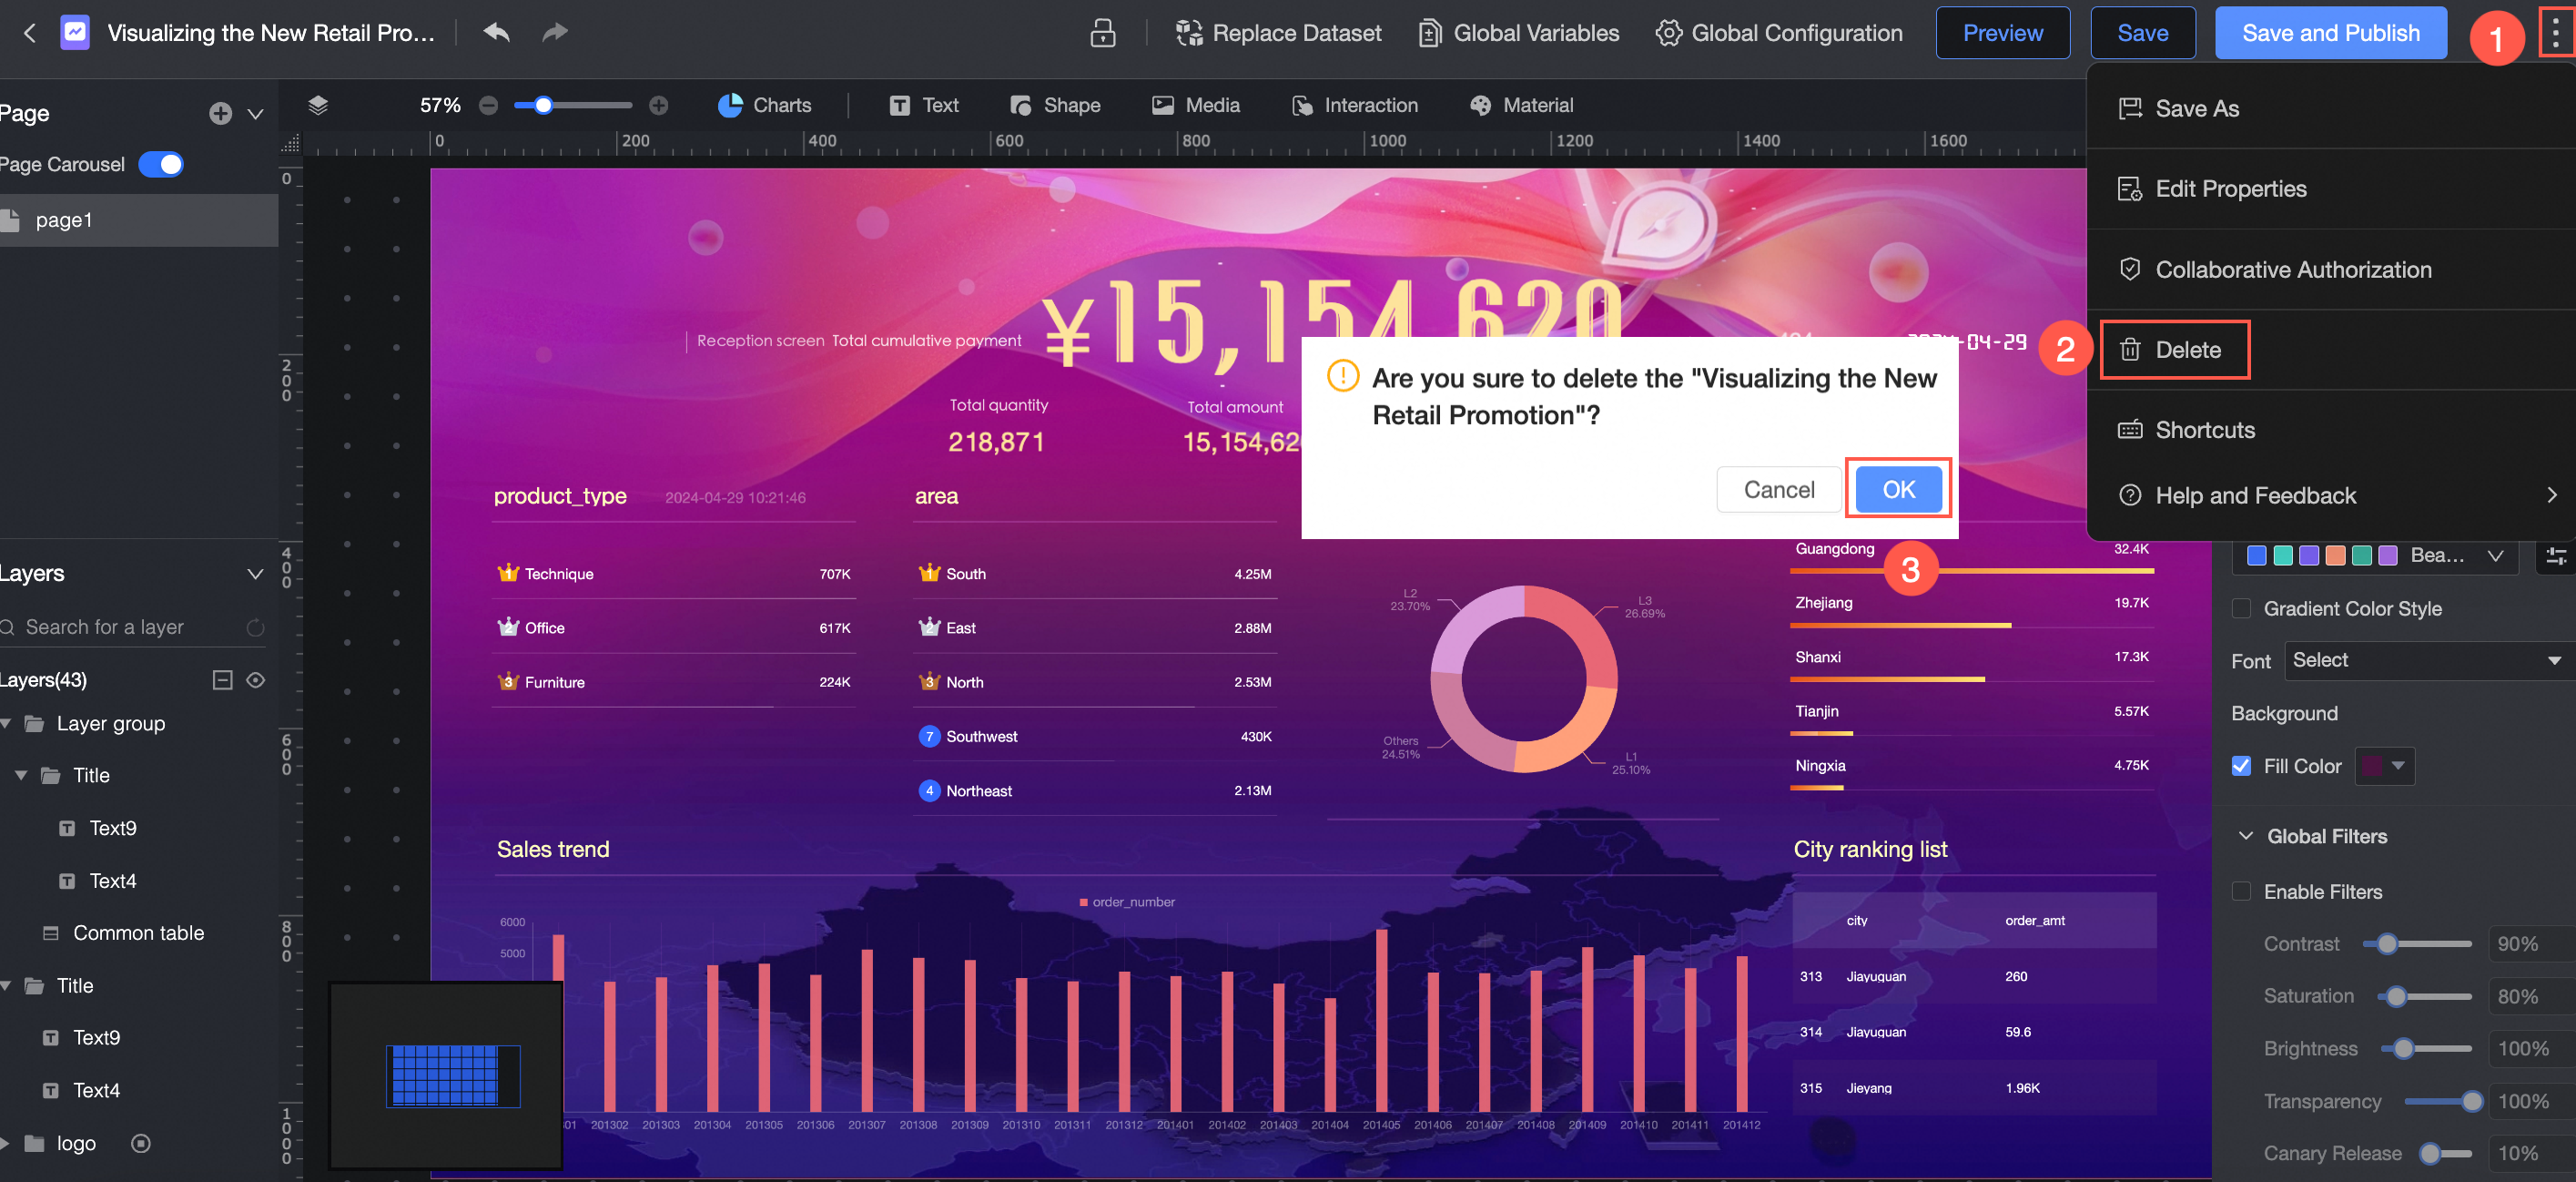The image size is (2576, 1182).
Task: Add a new page with plus icon
Action: 220,113
